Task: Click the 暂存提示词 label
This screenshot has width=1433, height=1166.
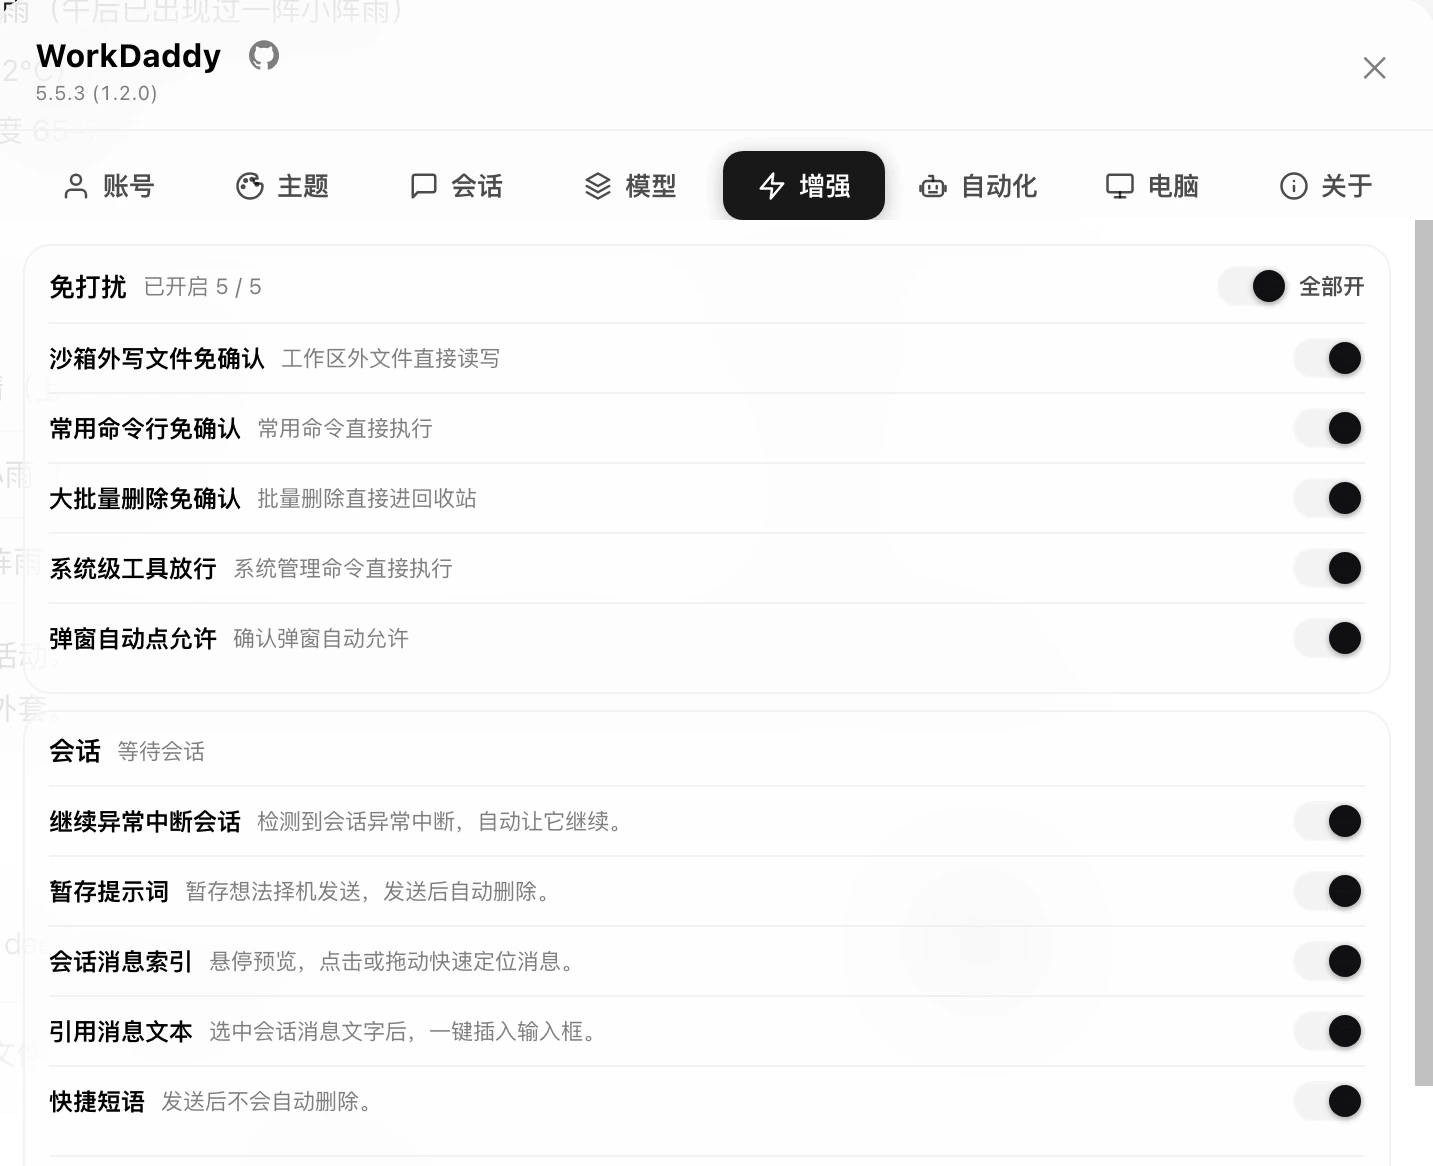Action: (109, 891)
